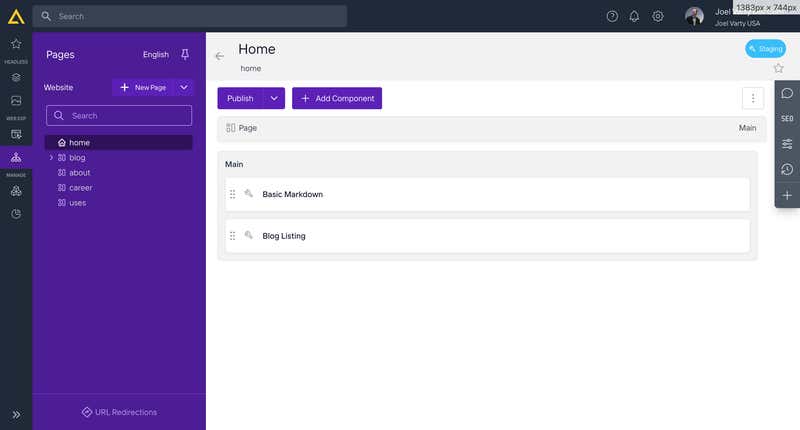
Task: Expand the left navigation with double chevron
Action: point(16,415)
